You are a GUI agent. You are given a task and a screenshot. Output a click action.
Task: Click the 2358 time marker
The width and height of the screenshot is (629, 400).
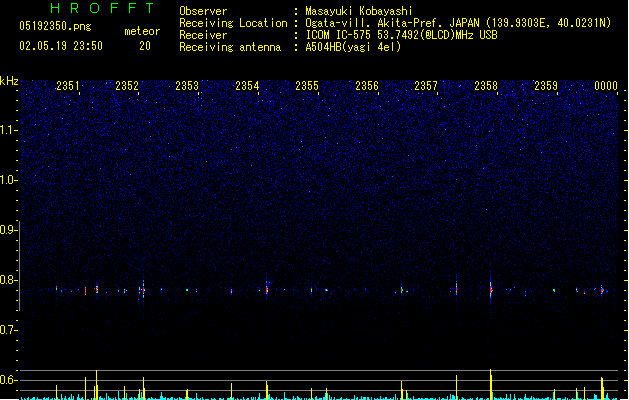pos(486,86)
